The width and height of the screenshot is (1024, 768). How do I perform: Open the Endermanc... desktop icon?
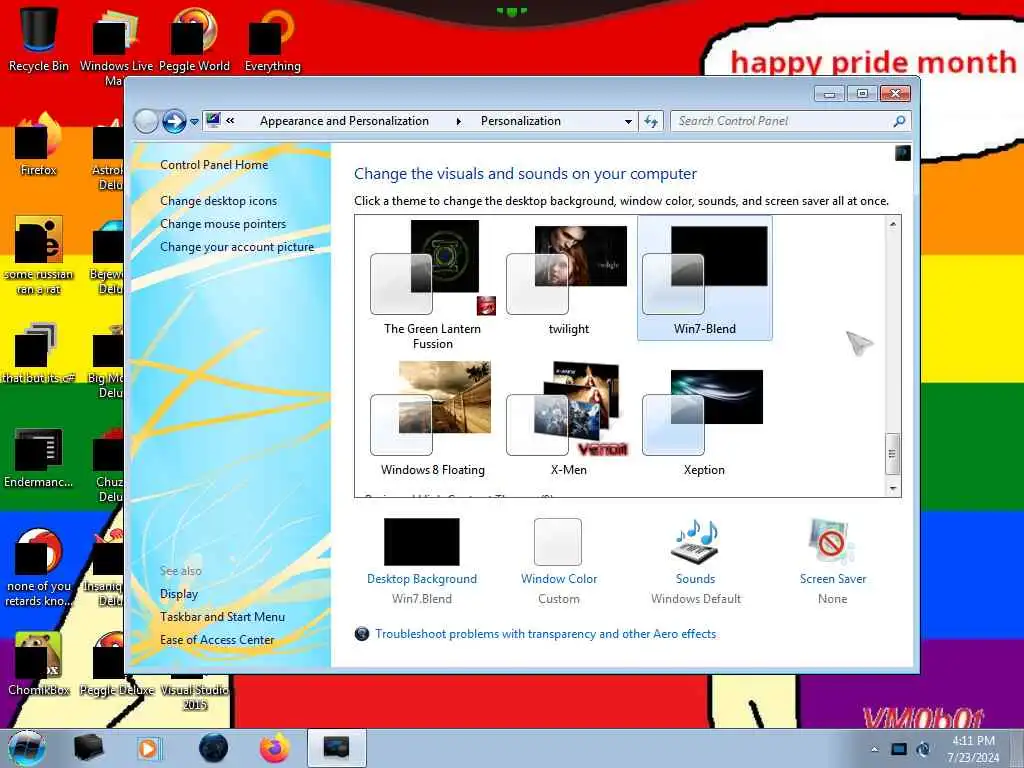[39, 457]
